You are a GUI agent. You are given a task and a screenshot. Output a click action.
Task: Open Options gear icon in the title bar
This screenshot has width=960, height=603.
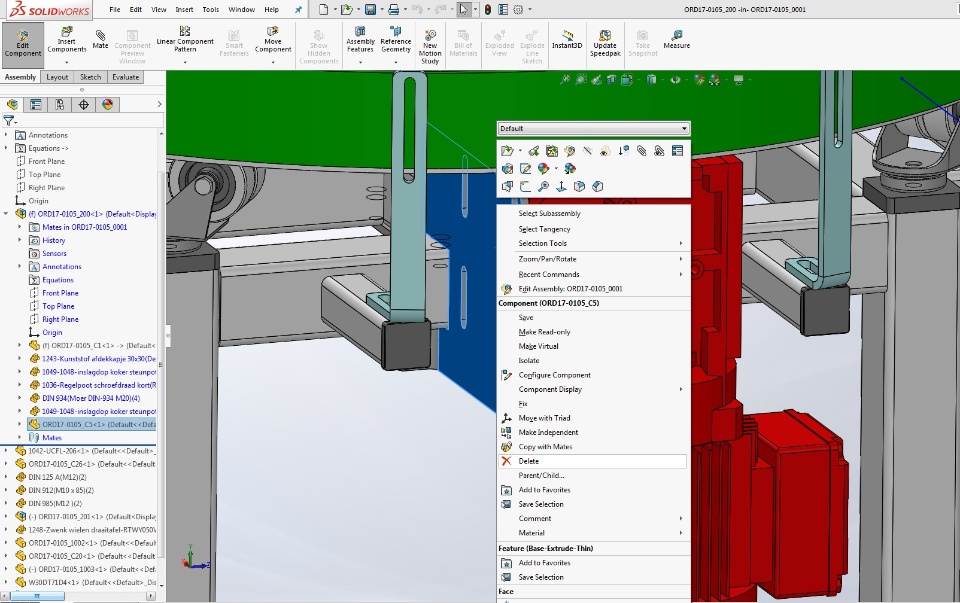pyautogui.click(x=518, y=9)
